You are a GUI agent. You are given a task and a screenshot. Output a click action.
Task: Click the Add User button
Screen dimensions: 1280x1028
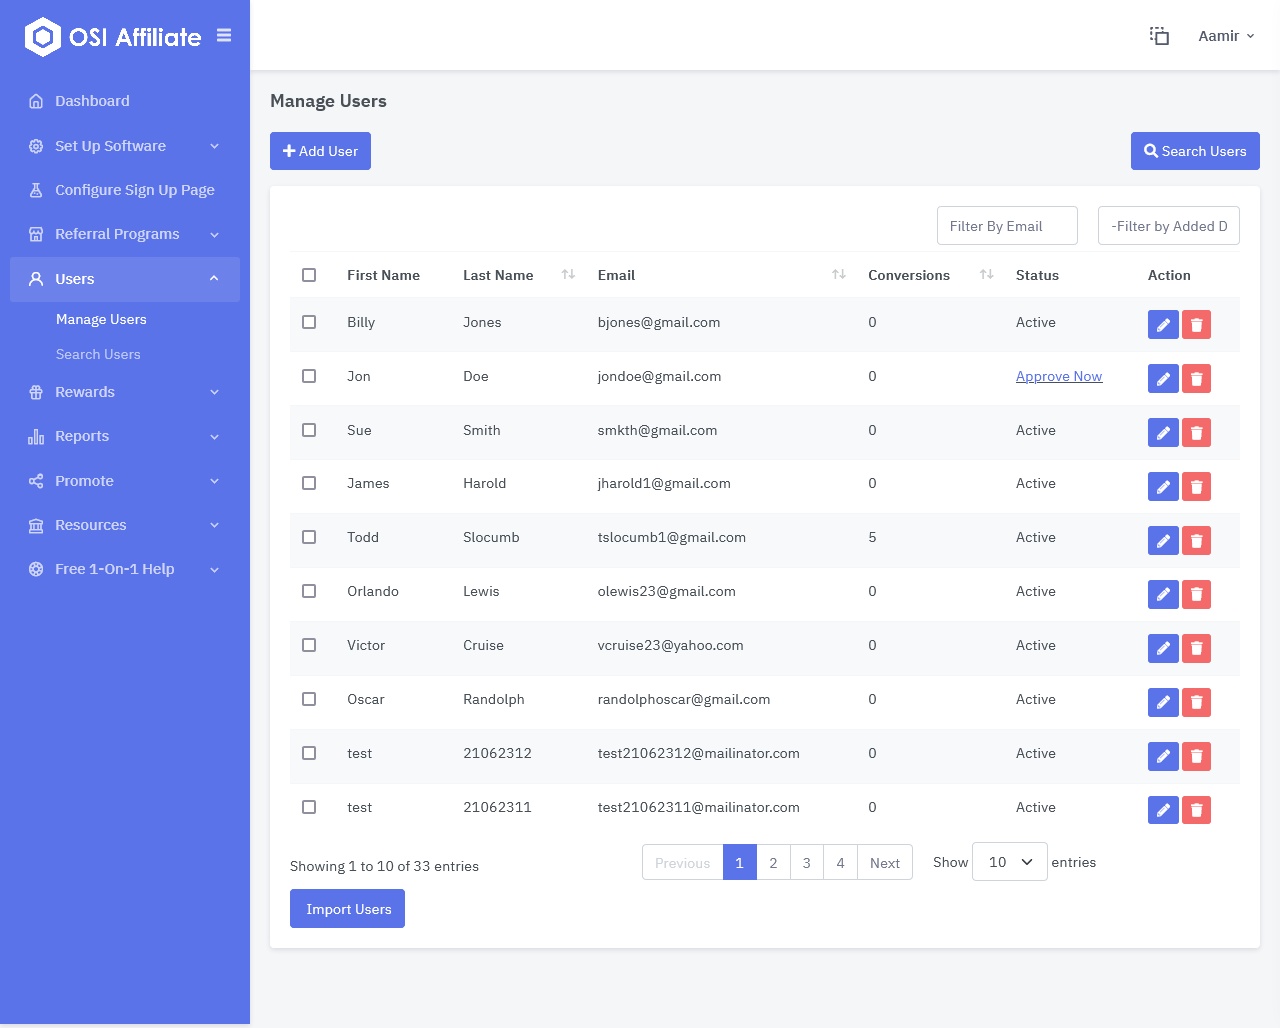[x=320, y=150]
